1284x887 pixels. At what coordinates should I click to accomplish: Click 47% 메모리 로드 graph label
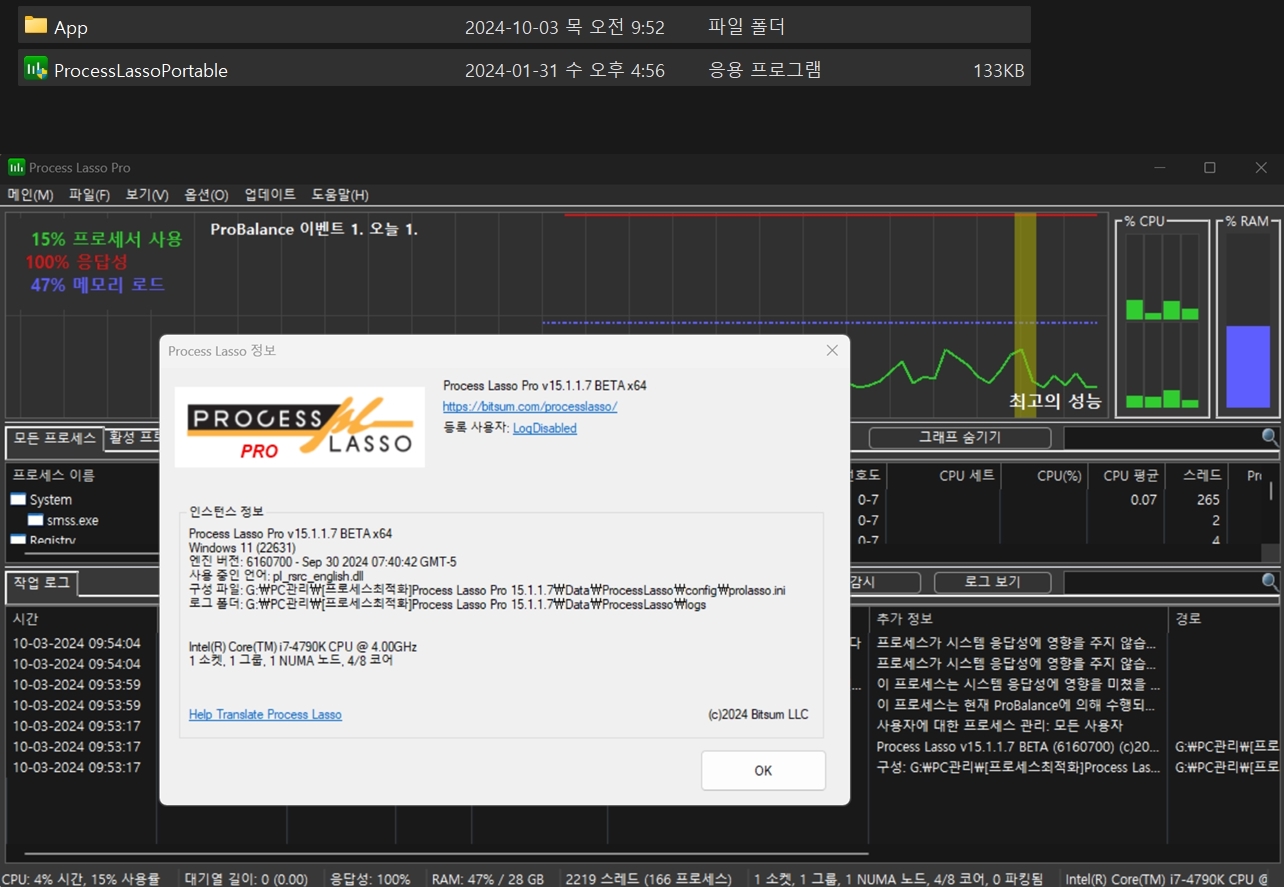[98, 285]
